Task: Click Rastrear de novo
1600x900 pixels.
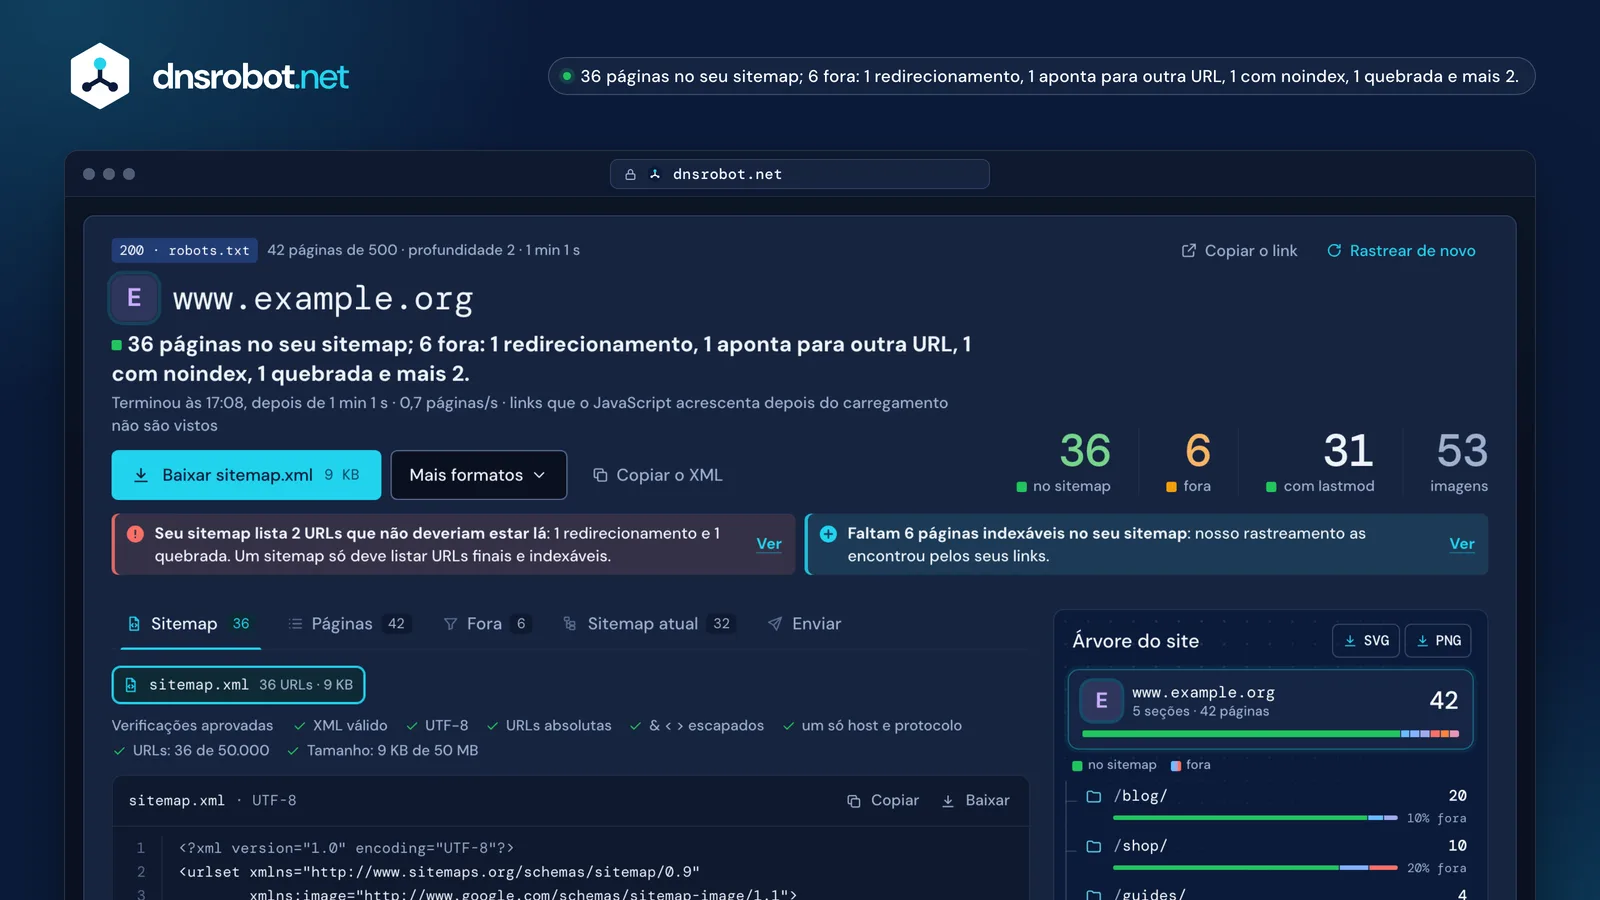Action: click(x=1401, y=251)
